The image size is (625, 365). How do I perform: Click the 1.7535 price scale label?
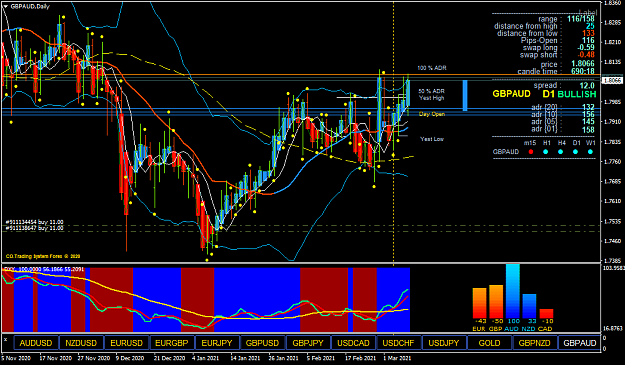coord(613,221)
